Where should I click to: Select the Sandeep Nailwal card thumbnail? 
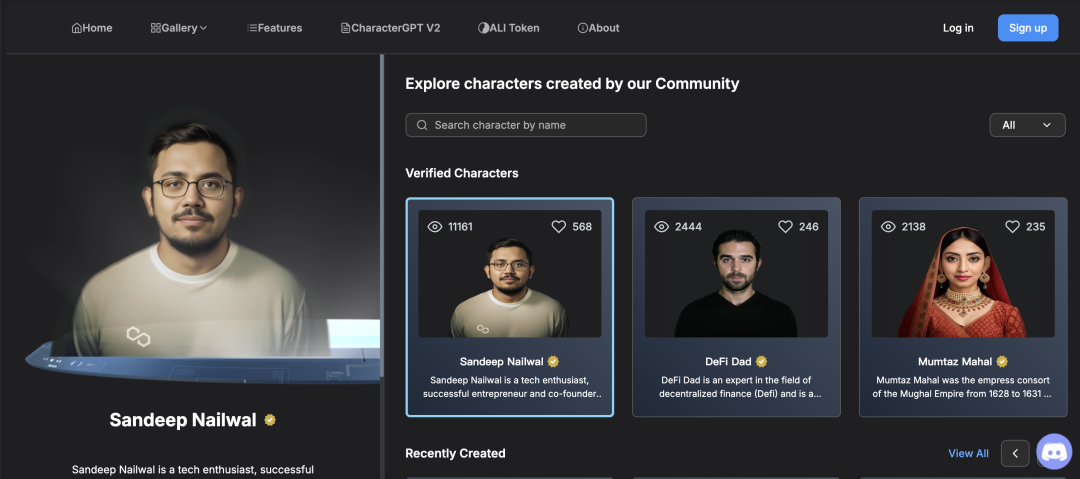coord(510,274)
